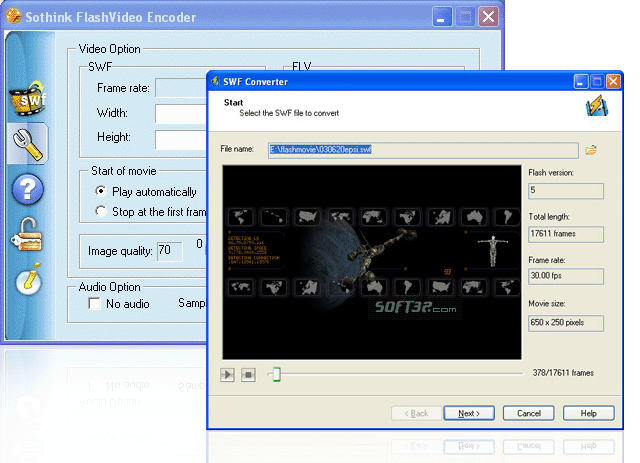
Task: Click the SWF Converter title bar icon
Action: pyautogui.click(x=216, y=81)
